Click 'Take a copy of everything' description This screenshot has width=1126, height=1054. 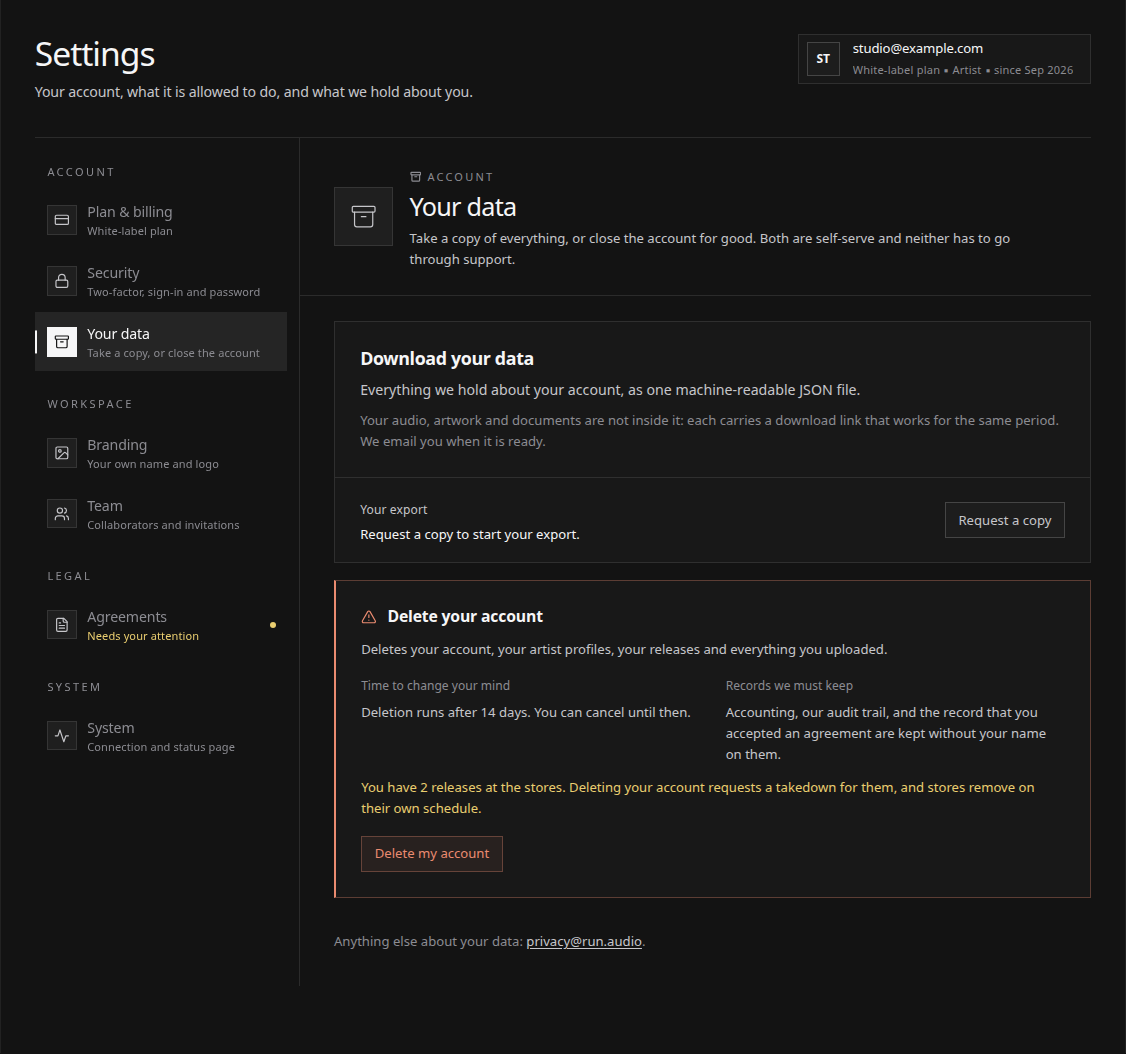(x=709, y=248)
